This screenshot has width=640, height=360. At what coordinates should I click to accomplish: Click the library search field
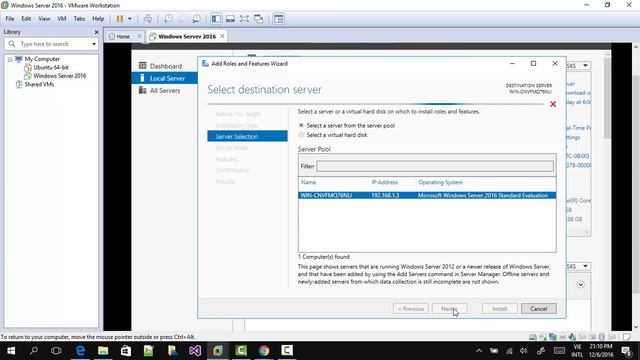pyautogui.click(x=51, y=44)
